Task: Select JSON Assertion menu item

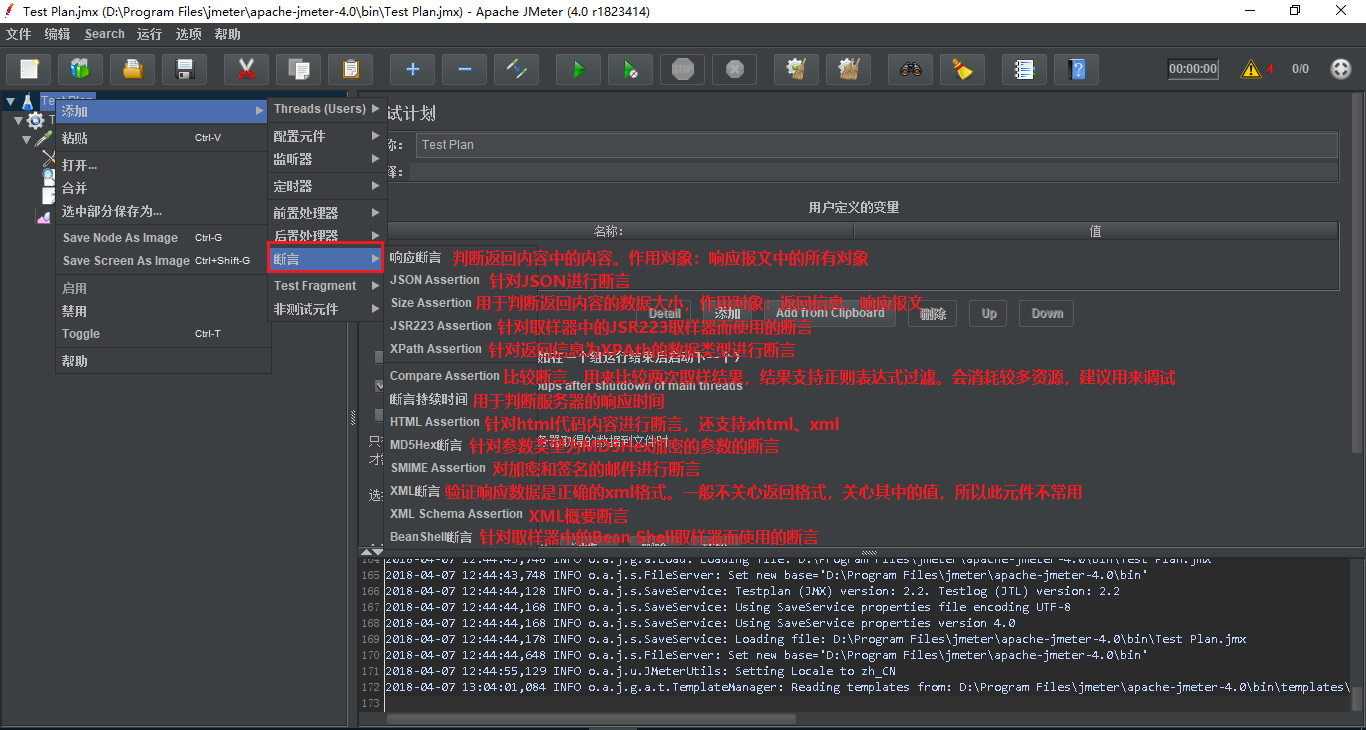Action: tap(434, 280)
